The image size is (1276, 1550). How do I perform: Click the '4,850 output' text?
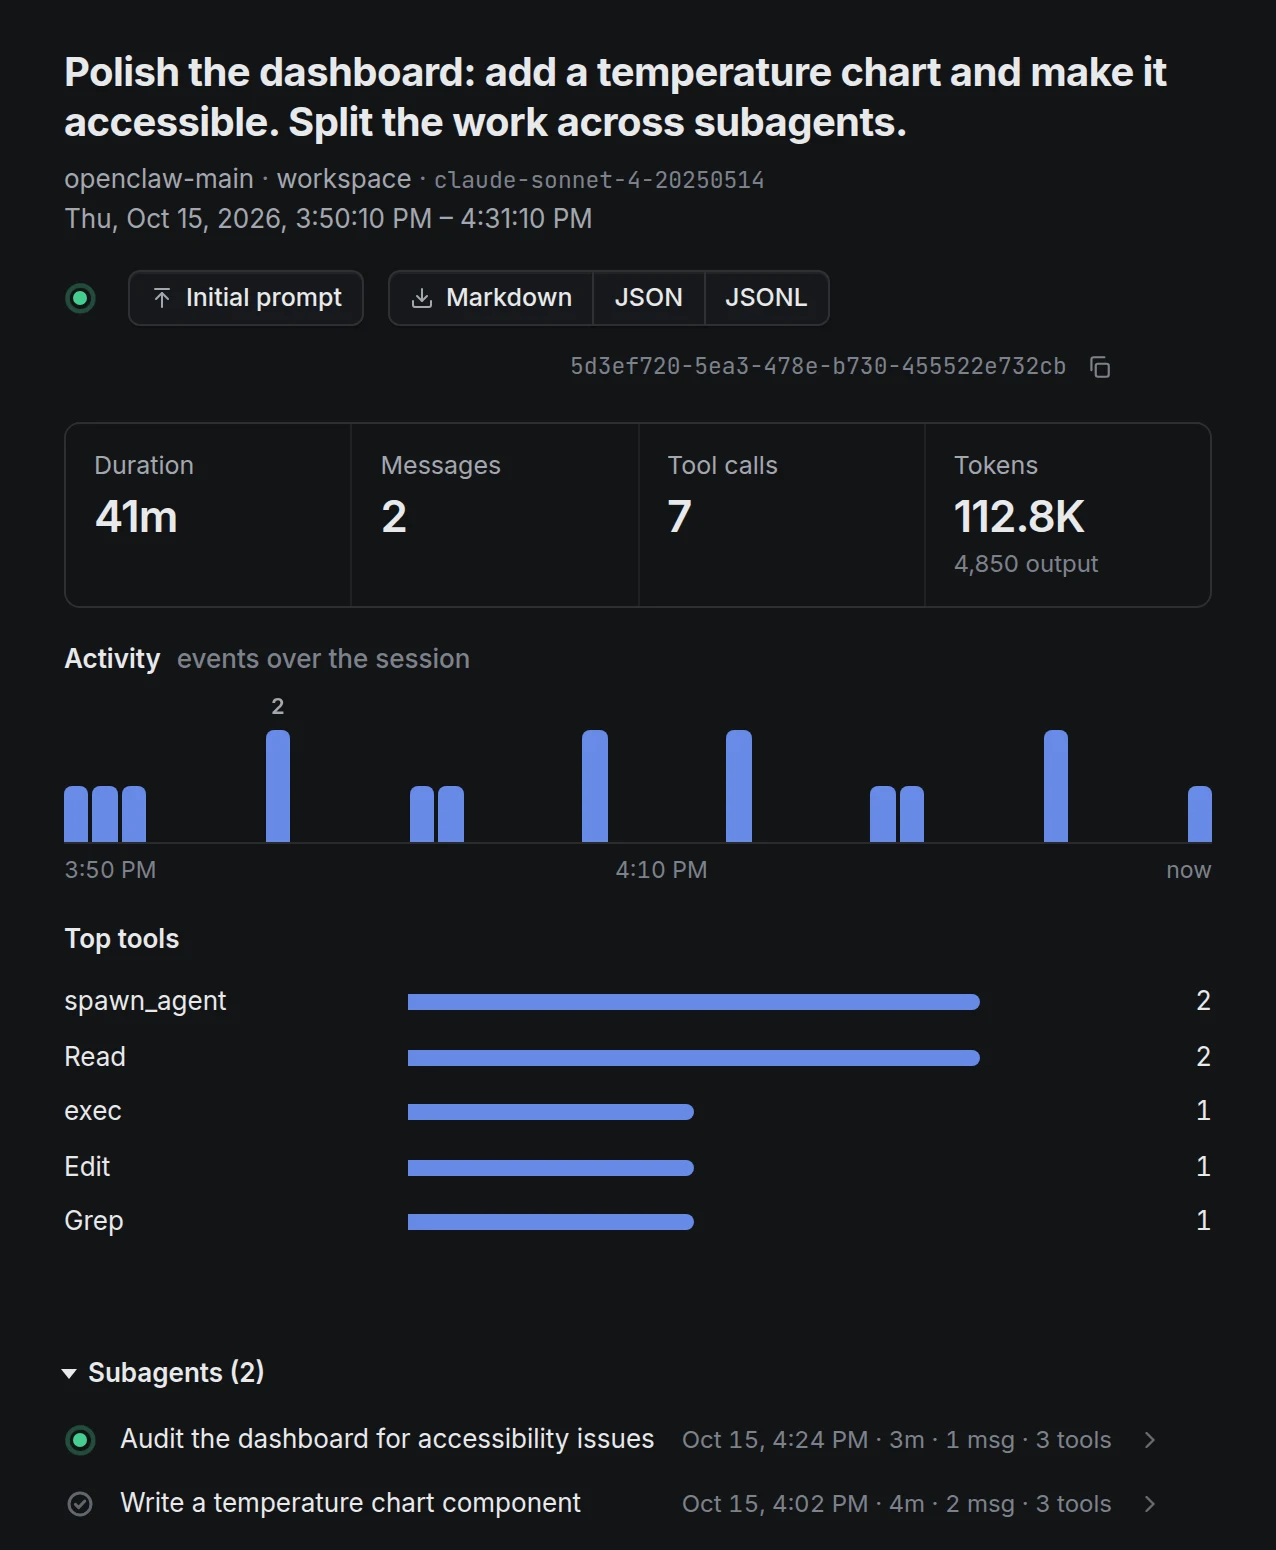[1026, 564]
